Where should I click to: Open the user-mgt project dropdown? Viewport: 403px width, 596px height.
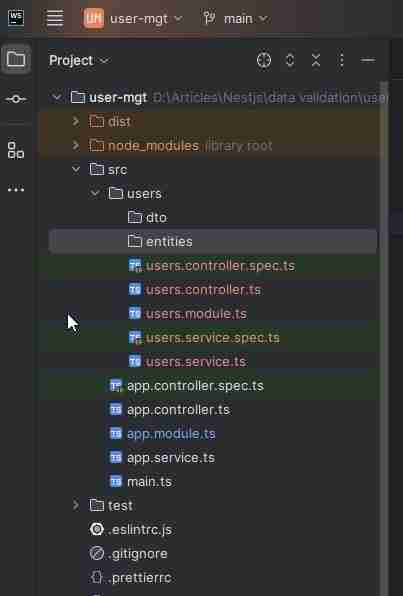click(133, 19)
